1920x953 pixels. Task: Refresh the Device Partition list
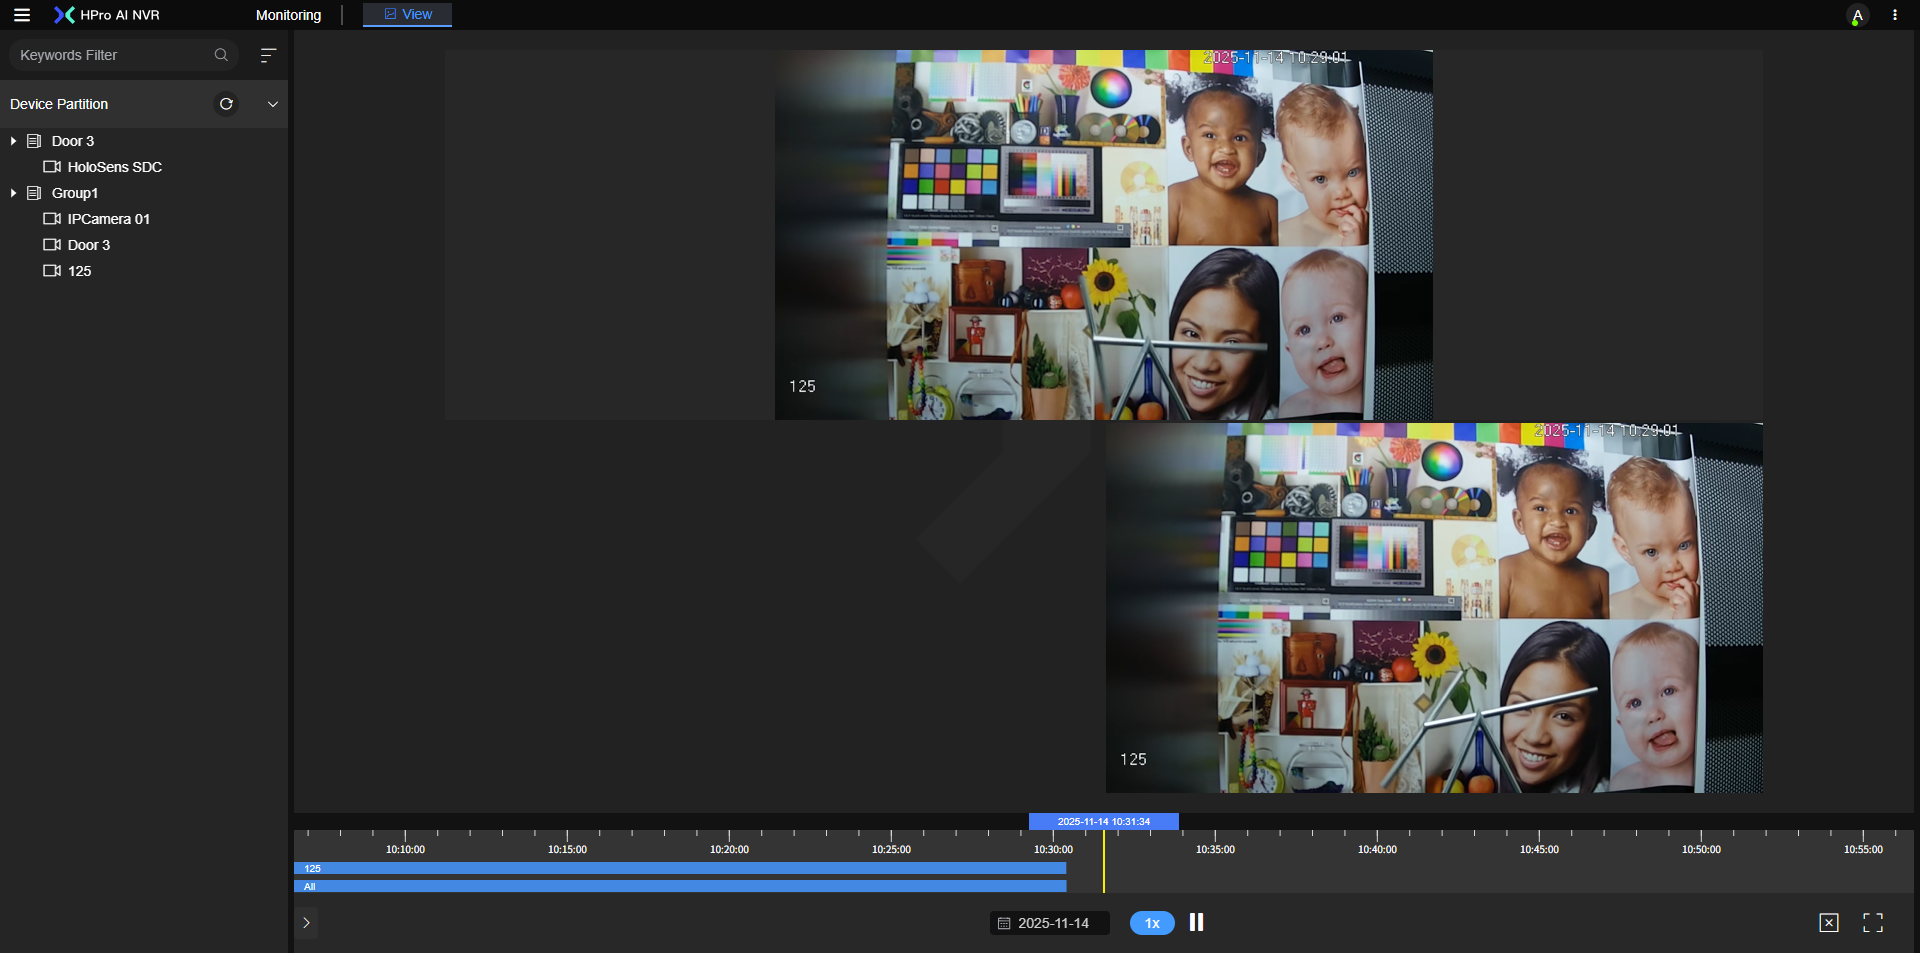(x=226, y=104)
